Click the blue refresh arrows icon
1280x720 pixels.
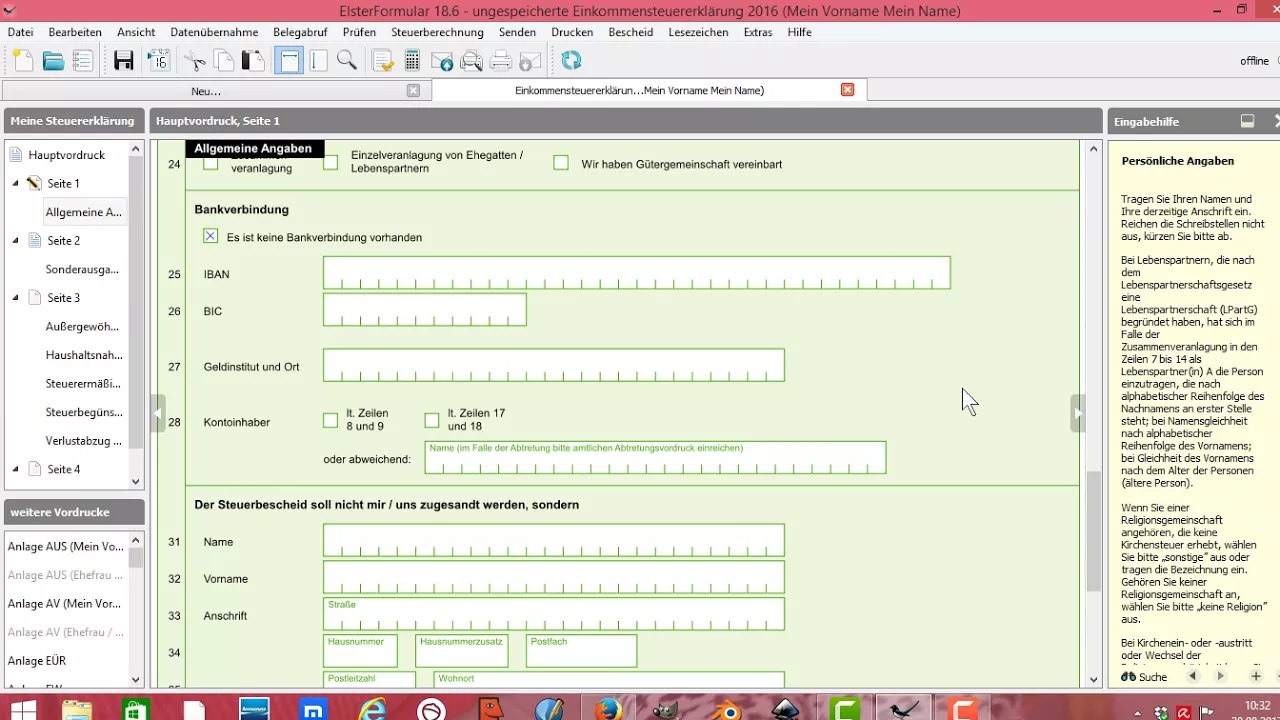pyautogui.click(x=571, y=61)
